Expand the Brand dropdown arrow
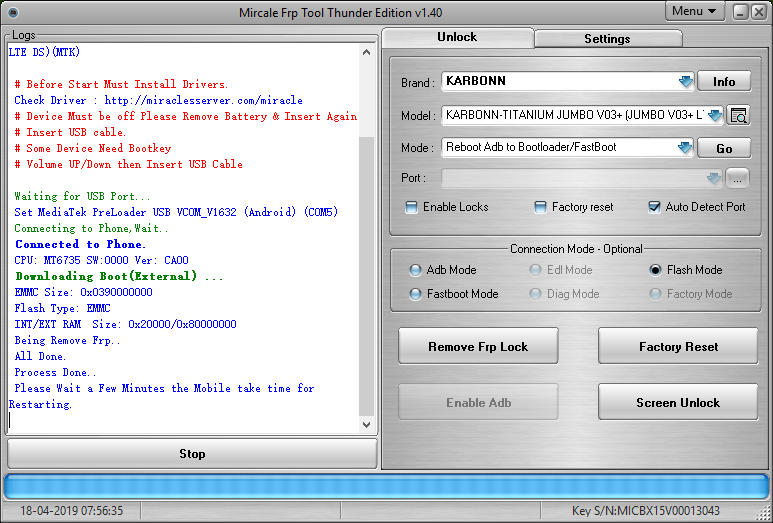The width and height of the screenshot is (773, 523). point(685,81)
